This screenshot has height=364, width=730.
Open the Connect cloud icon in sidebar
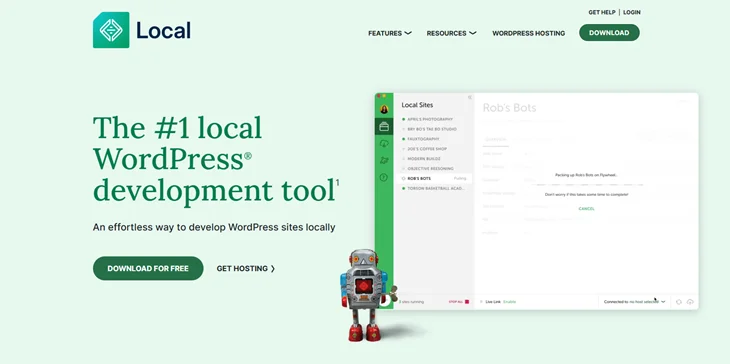pos(384,143)
